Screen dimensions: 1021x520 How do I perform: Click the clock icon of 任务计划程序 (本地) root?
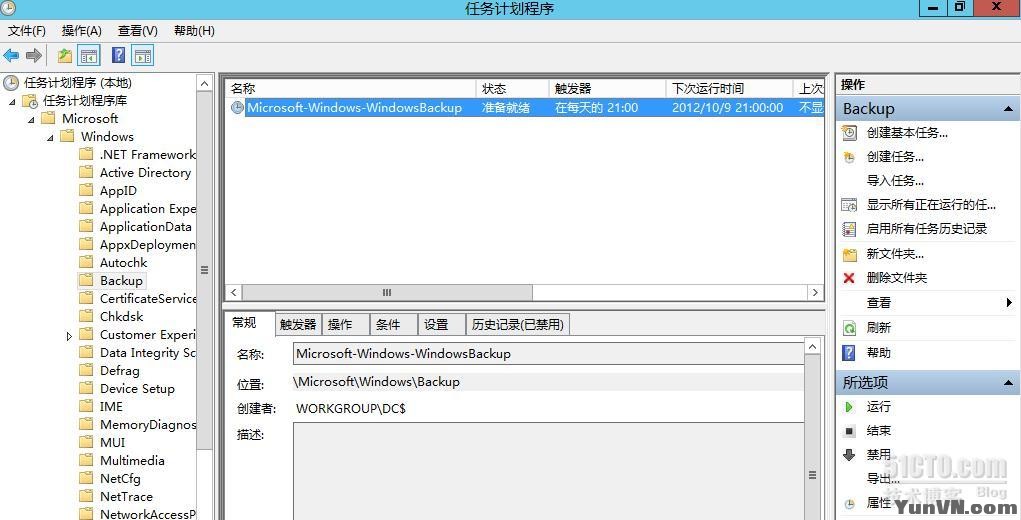11,83
